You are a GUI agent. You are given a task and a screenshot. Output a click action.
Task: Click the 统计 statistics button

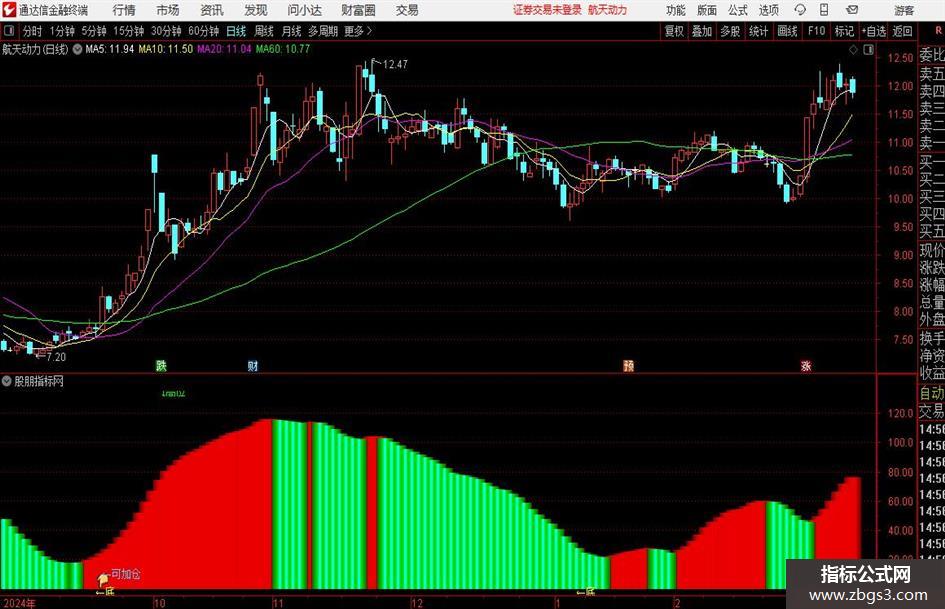758,31
